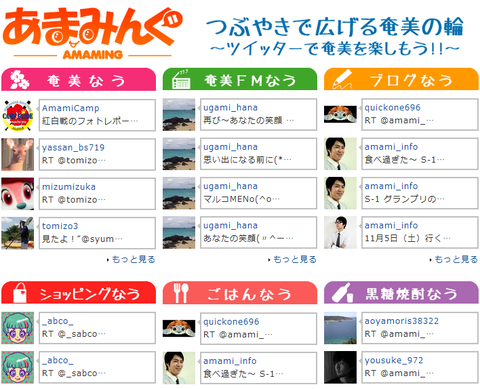Click the hibiscus flower icon in 奄美なう header
The width and height of the screenshot is (480, 389).
(19, 80)
